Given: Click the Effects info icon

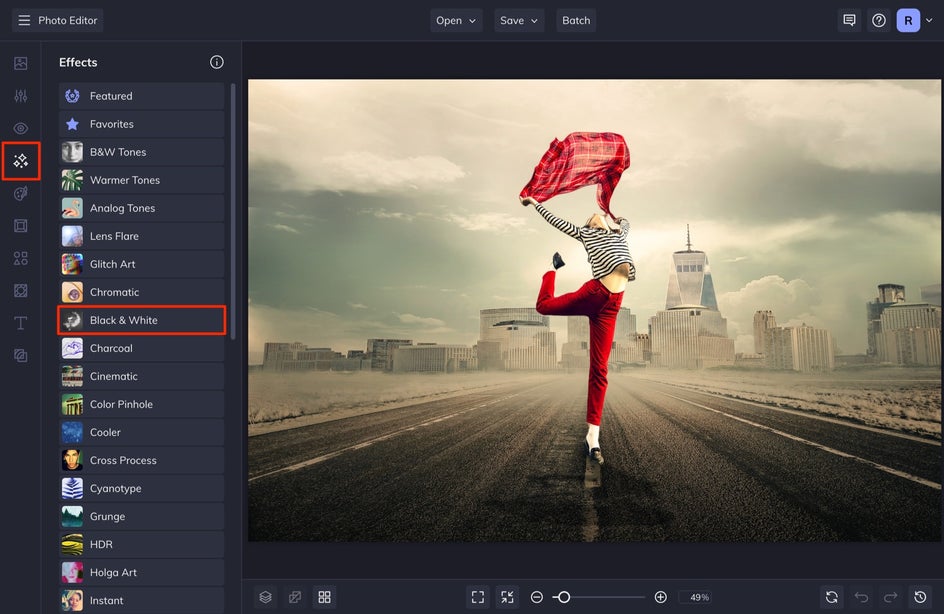Looking at the screenshot, I should pyautogui.click(x=217, y=62).
